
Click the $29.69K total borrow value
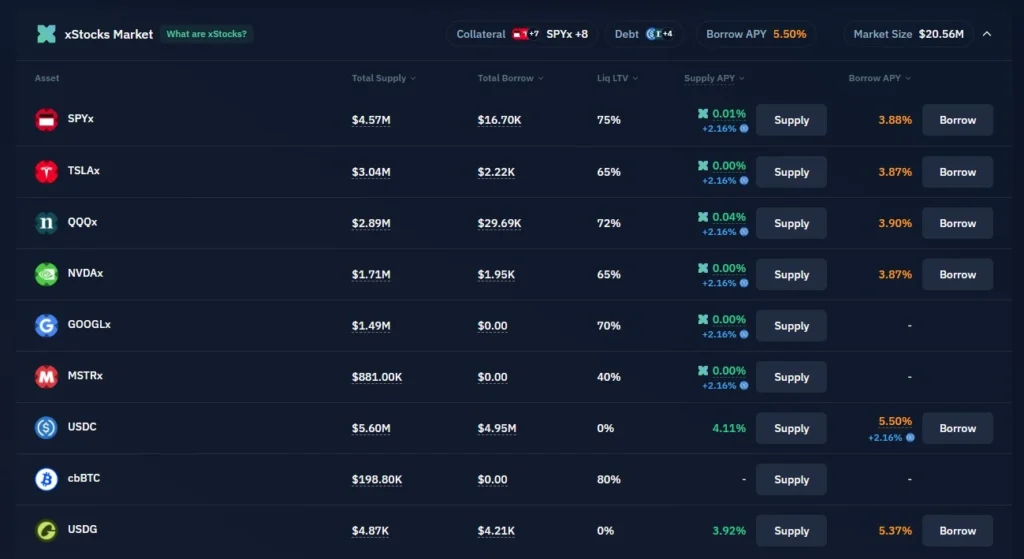[x=499, y=223]
